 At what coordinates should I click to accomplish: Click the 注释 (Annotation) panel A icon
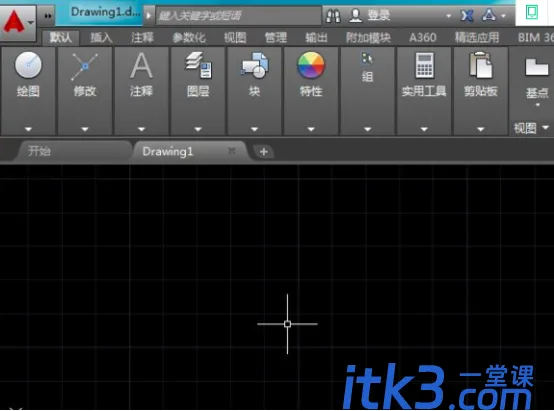pos(141,65)
